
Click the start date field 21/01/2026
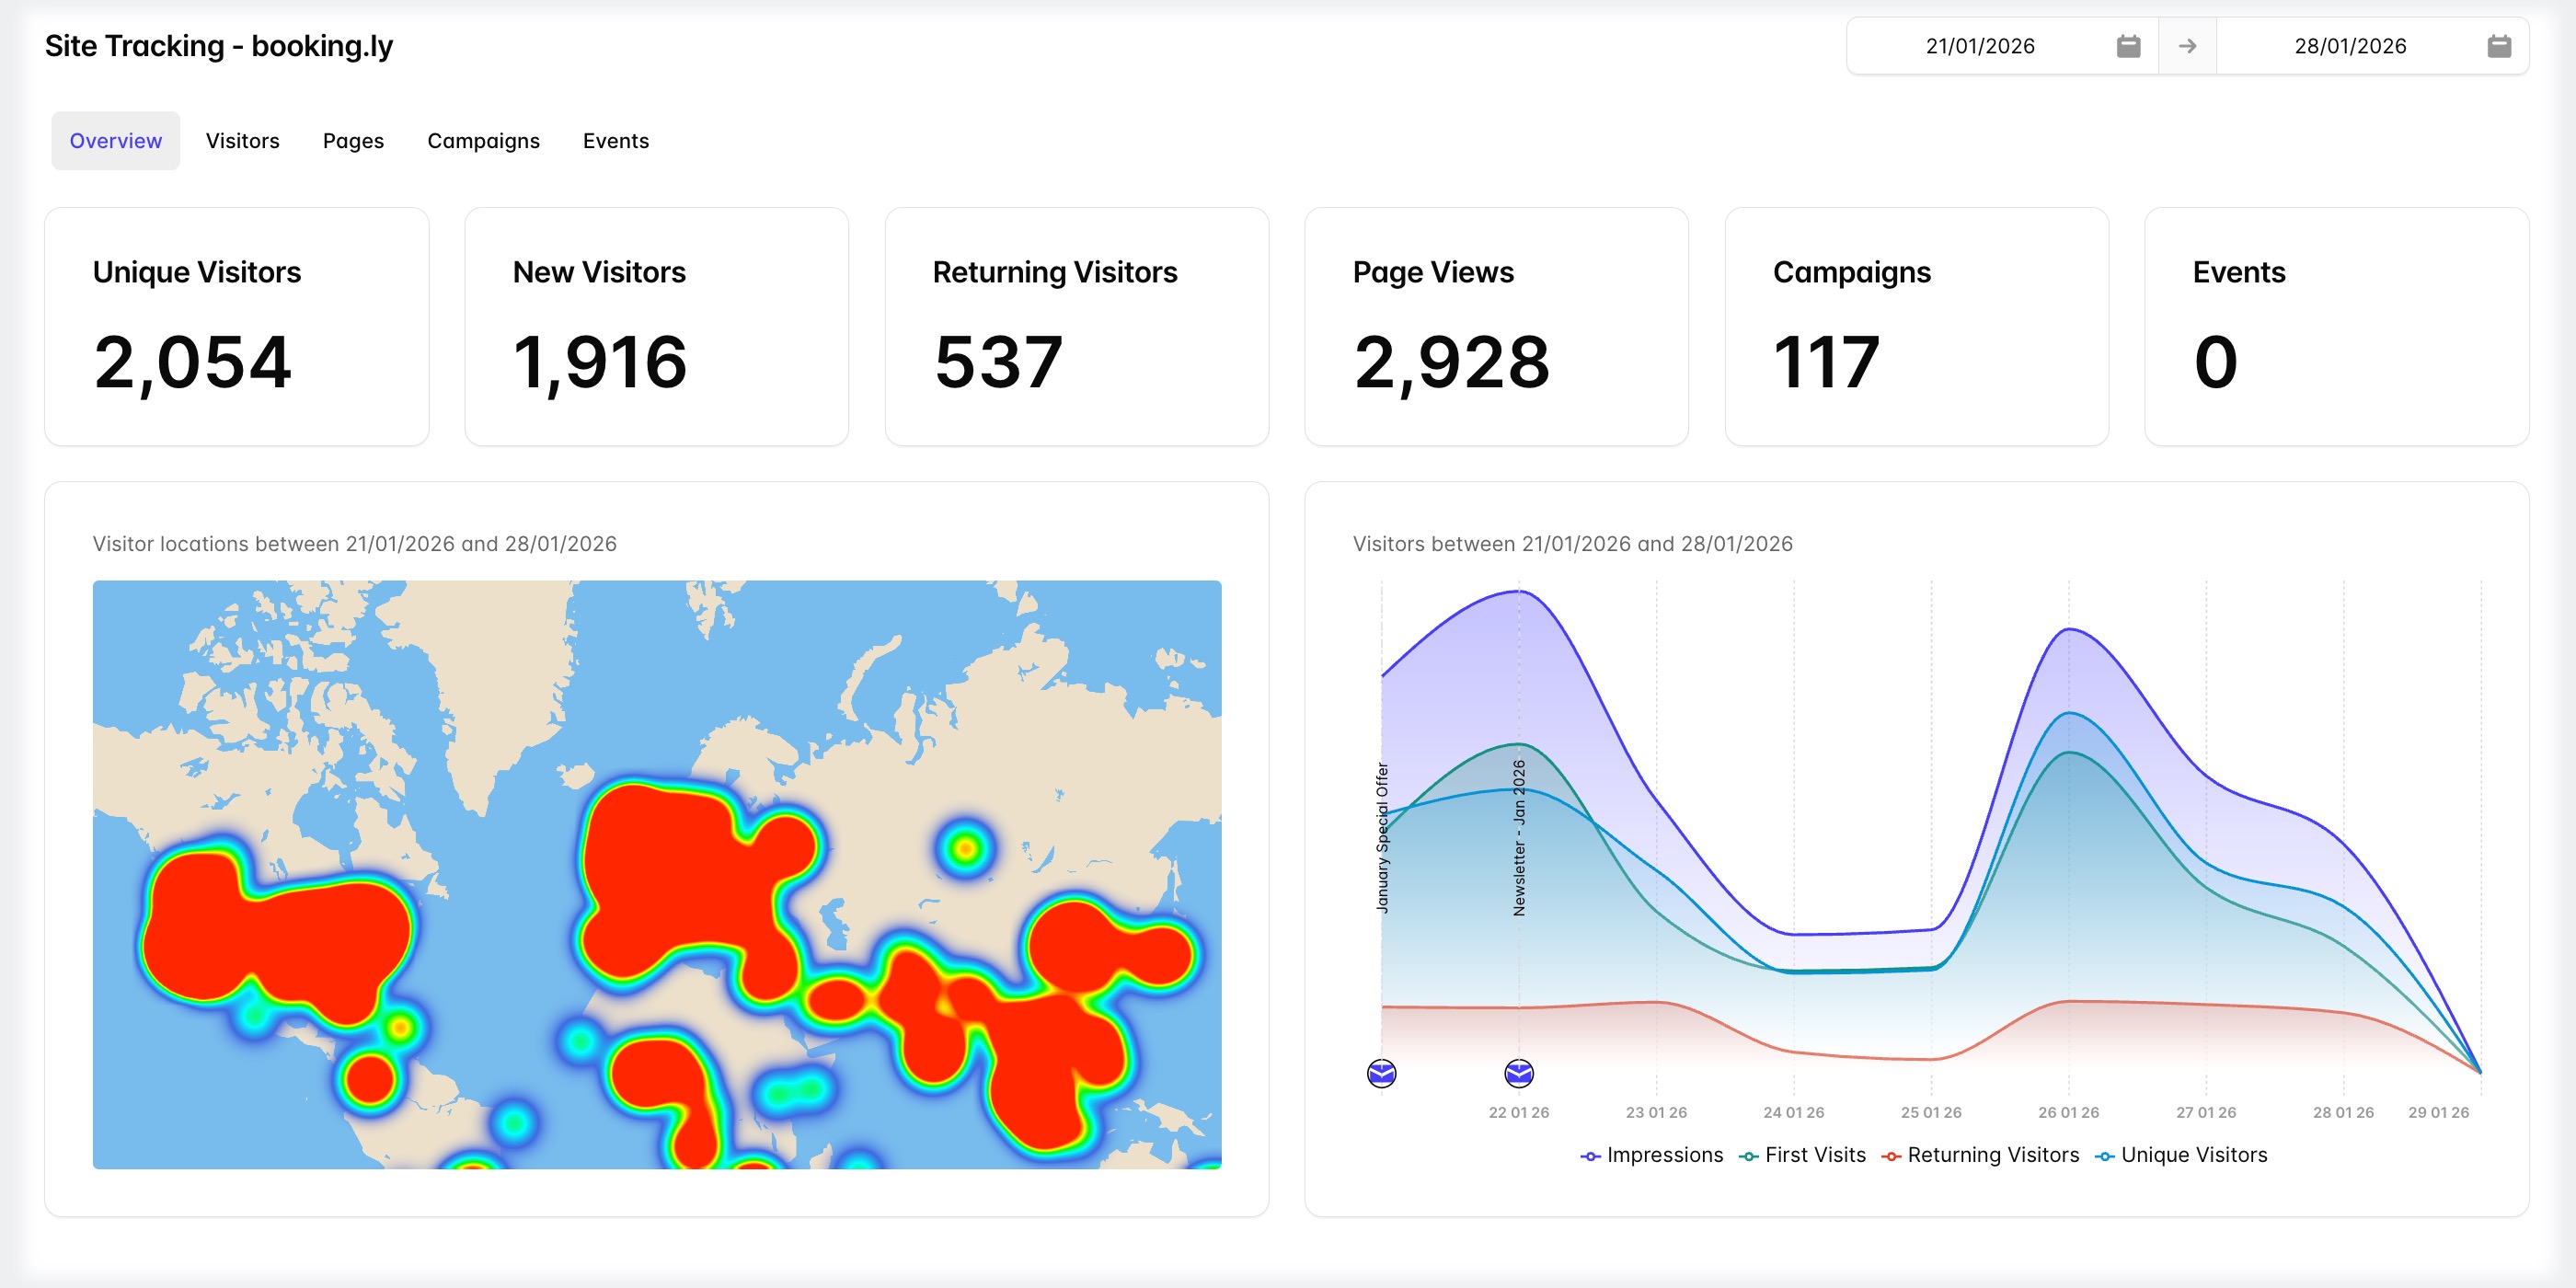click(x=1979, y=46)
